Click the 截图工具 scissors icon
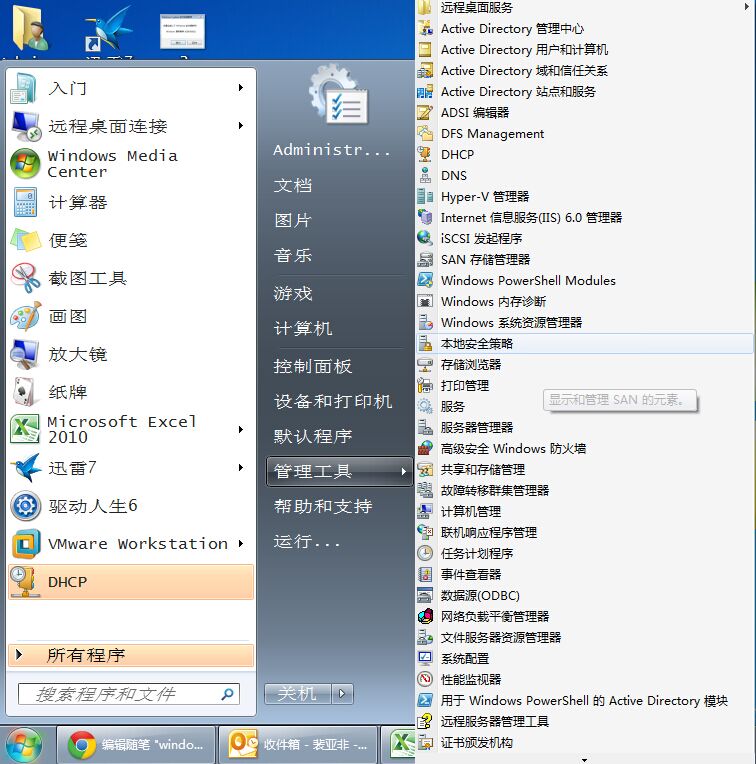 (x=25, y=278)
